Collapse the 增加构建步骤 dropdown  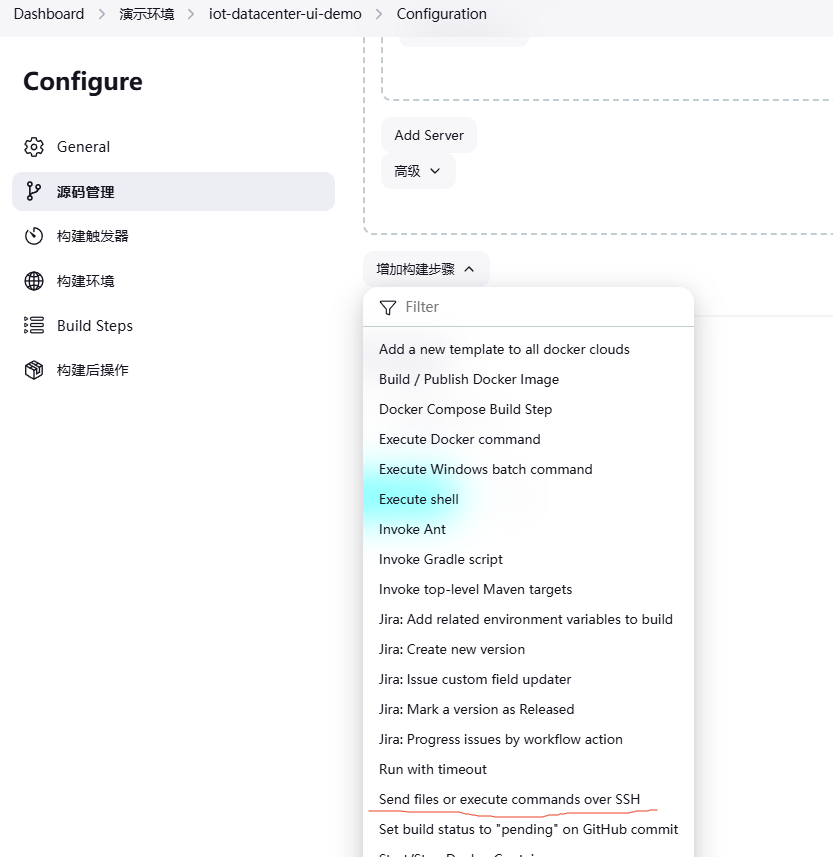426,269
